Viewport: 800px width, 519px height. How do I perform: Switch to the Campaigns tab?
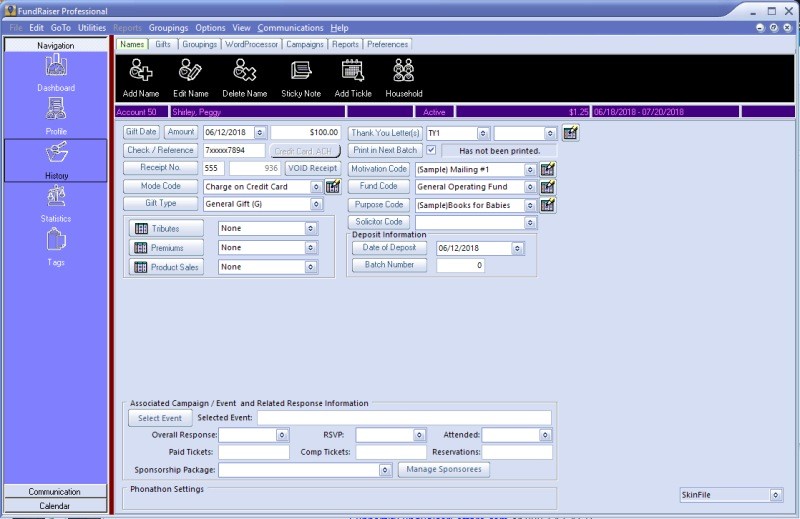(304, 45)
